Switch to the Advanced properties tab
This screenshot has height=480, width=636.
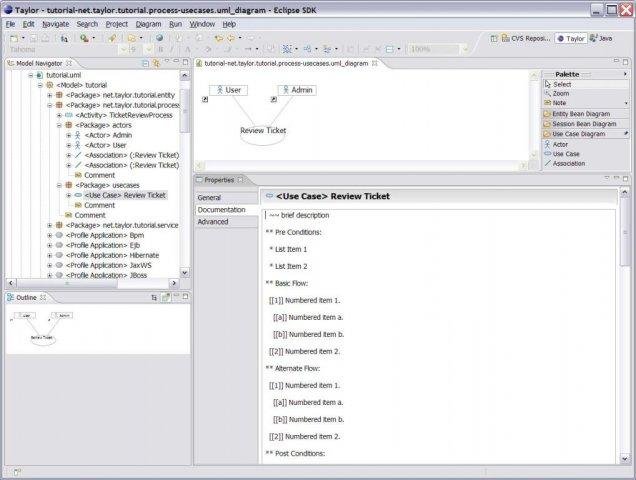pyautogui.click(x=227, y=222)
